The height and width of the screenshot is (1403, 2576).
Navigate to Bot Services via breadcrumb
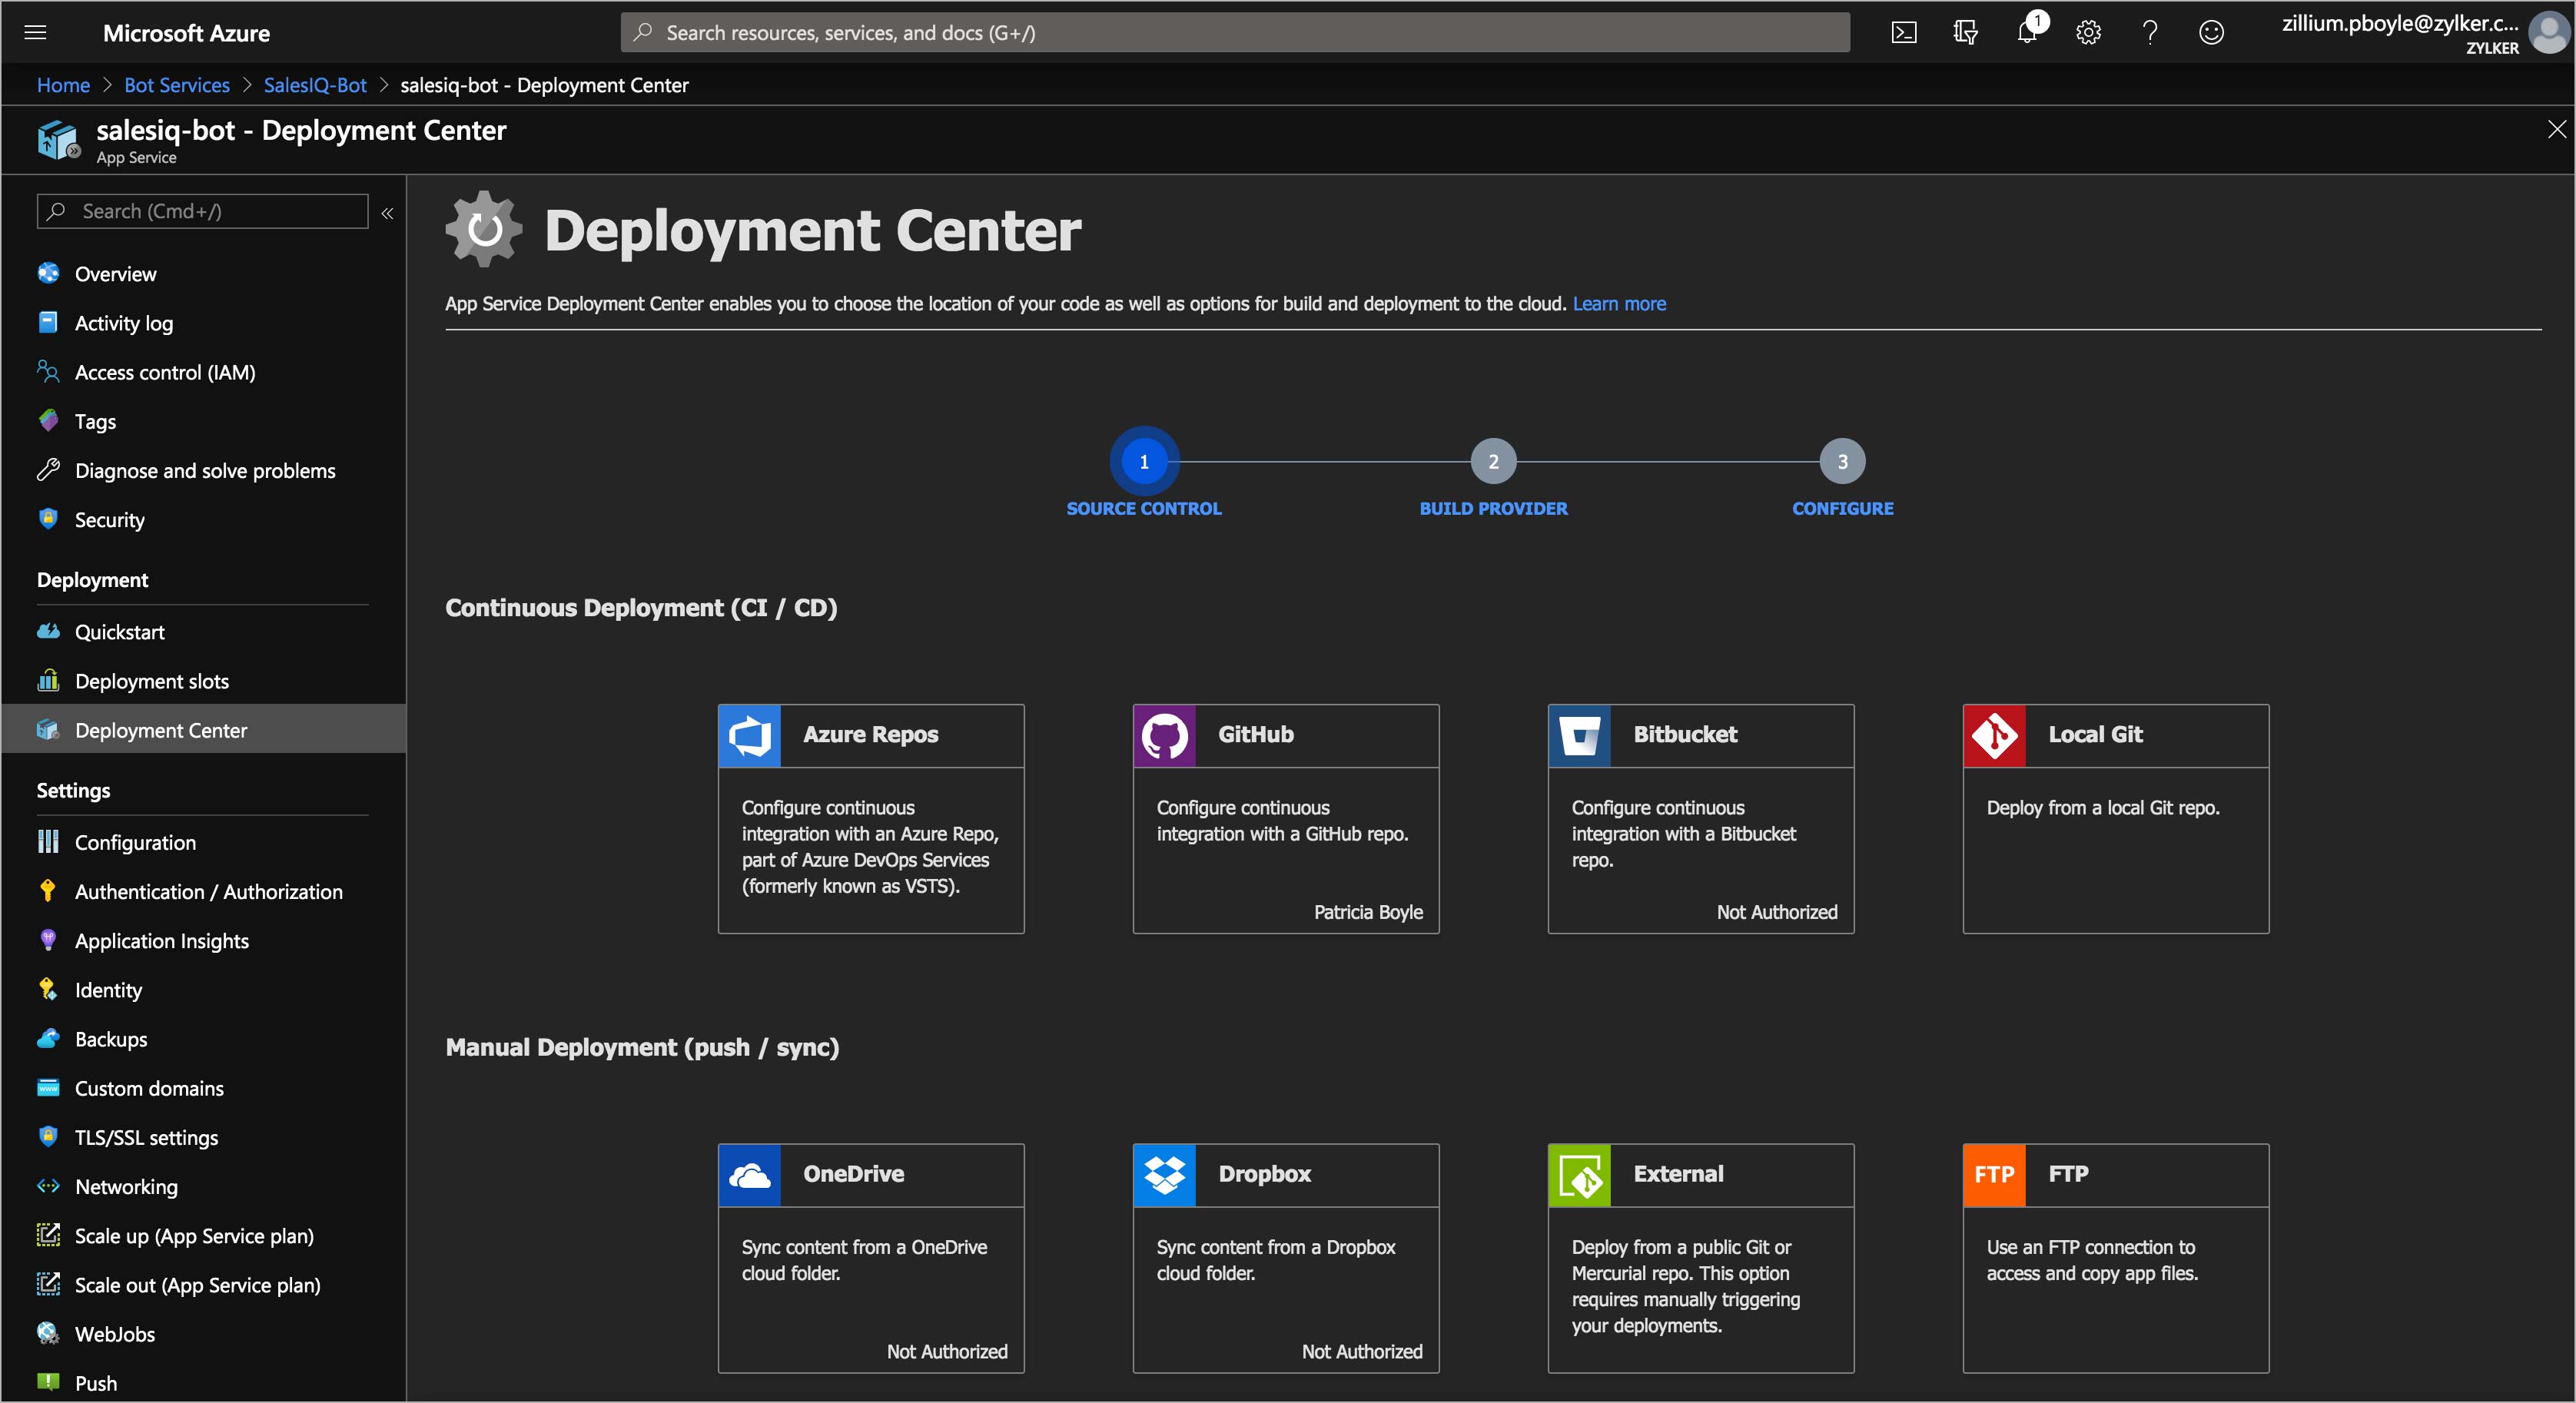click(x=177, y=85)
